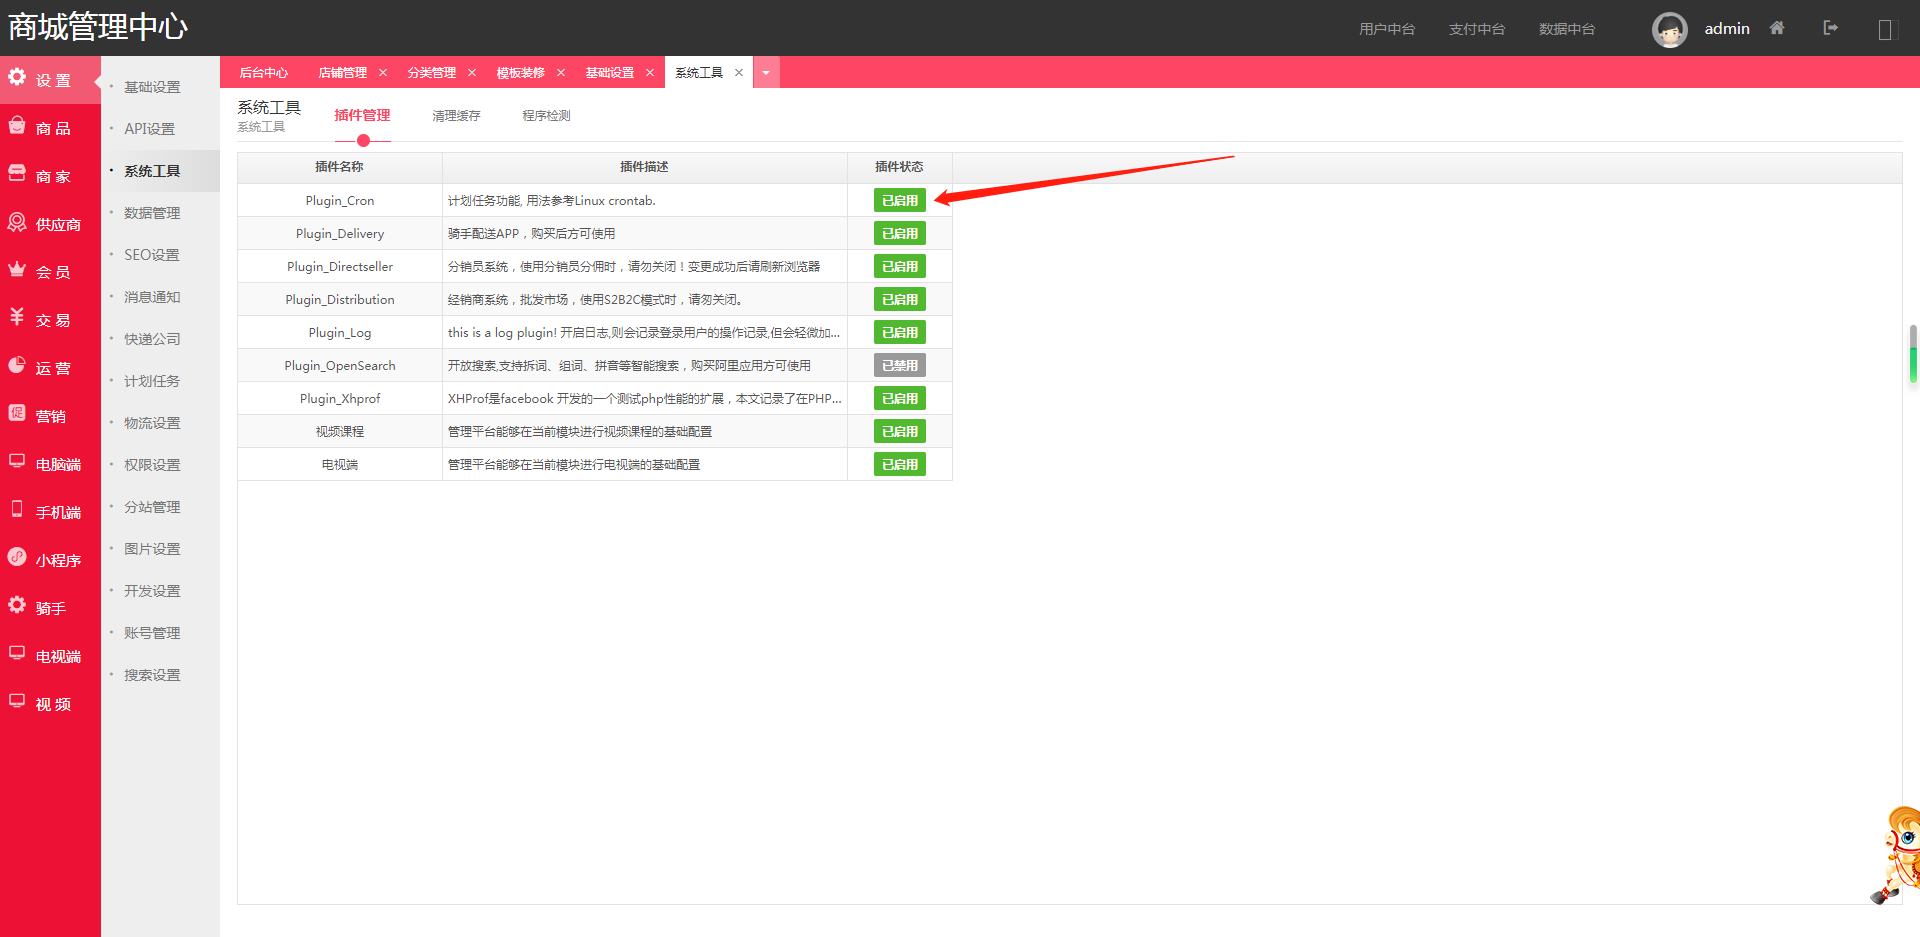Open 账号管理 in submenu

point(152,633)
